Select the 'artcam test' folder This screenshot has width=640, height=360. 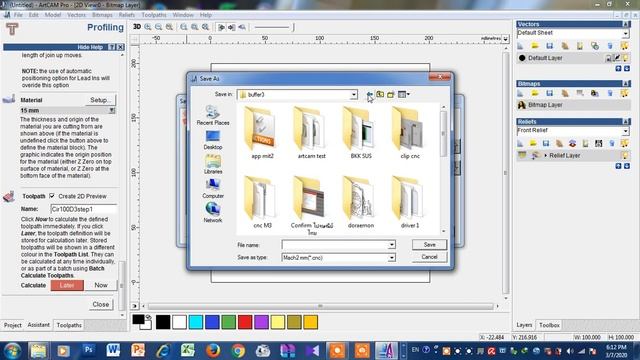click(311, 133)
